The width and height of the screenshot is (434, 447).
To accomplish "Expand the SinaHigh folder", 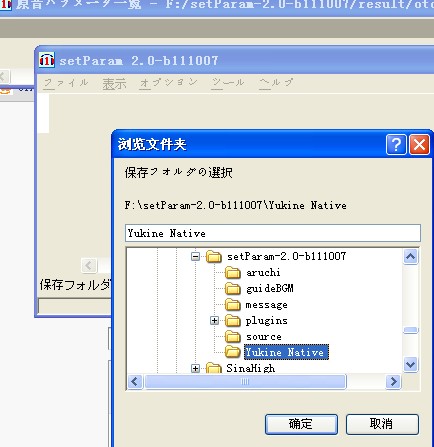I will click(196, 368).
